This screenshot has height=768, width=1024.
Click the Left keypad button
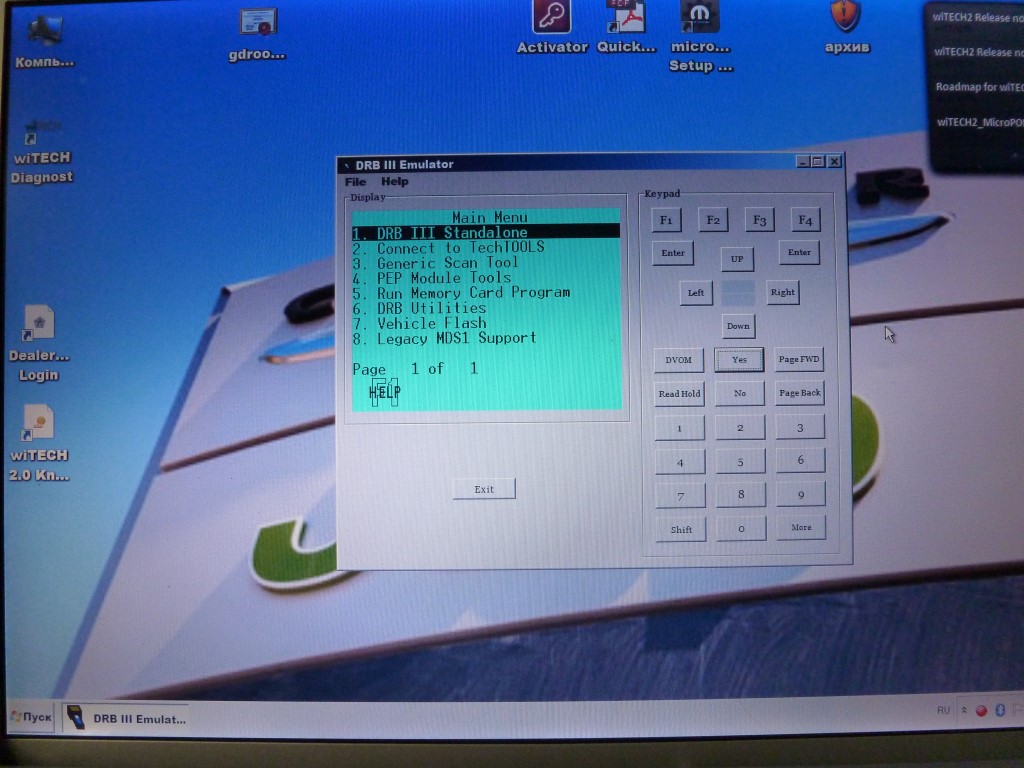click(x=696, y=293)
